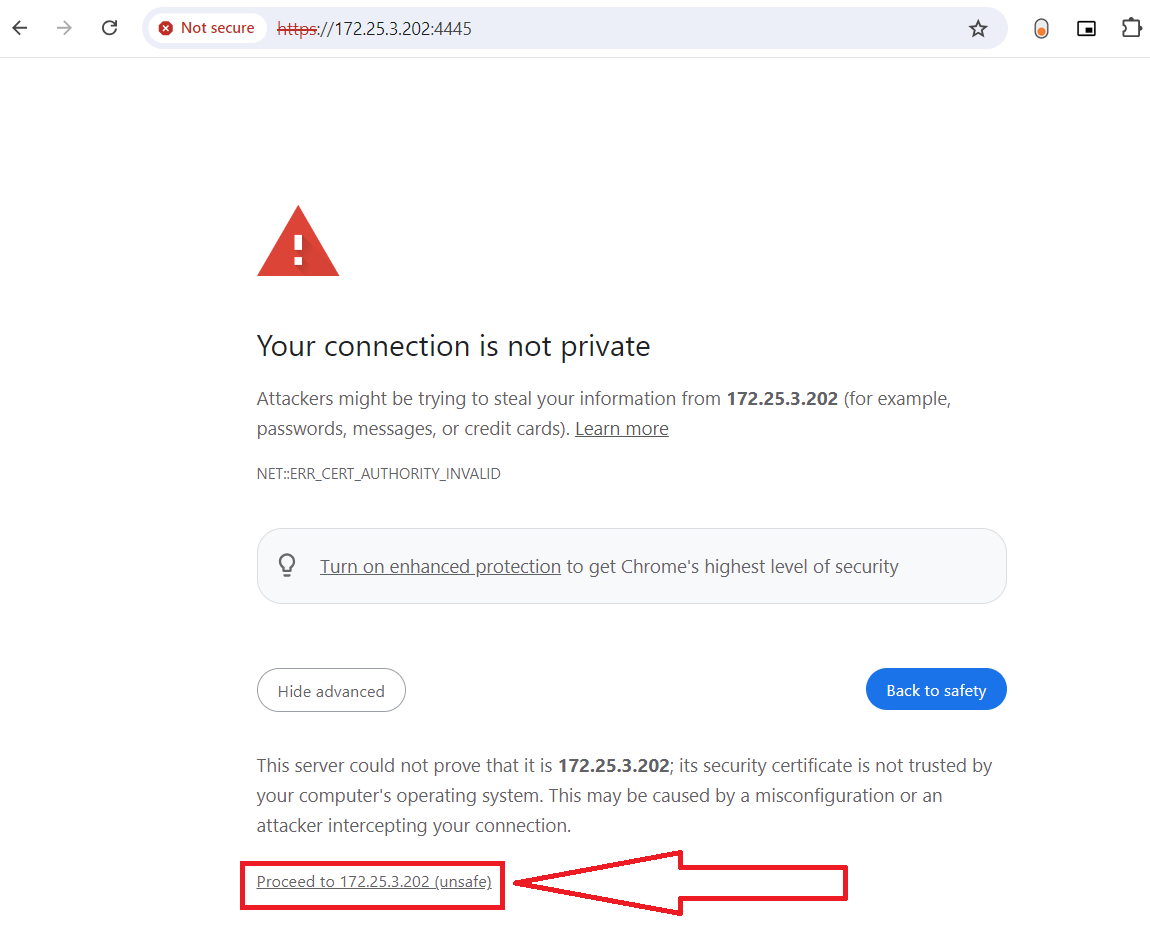Collapse details with Hide advanced button
The width and height of the screenshot is (1150, 942).
[331, 690]
